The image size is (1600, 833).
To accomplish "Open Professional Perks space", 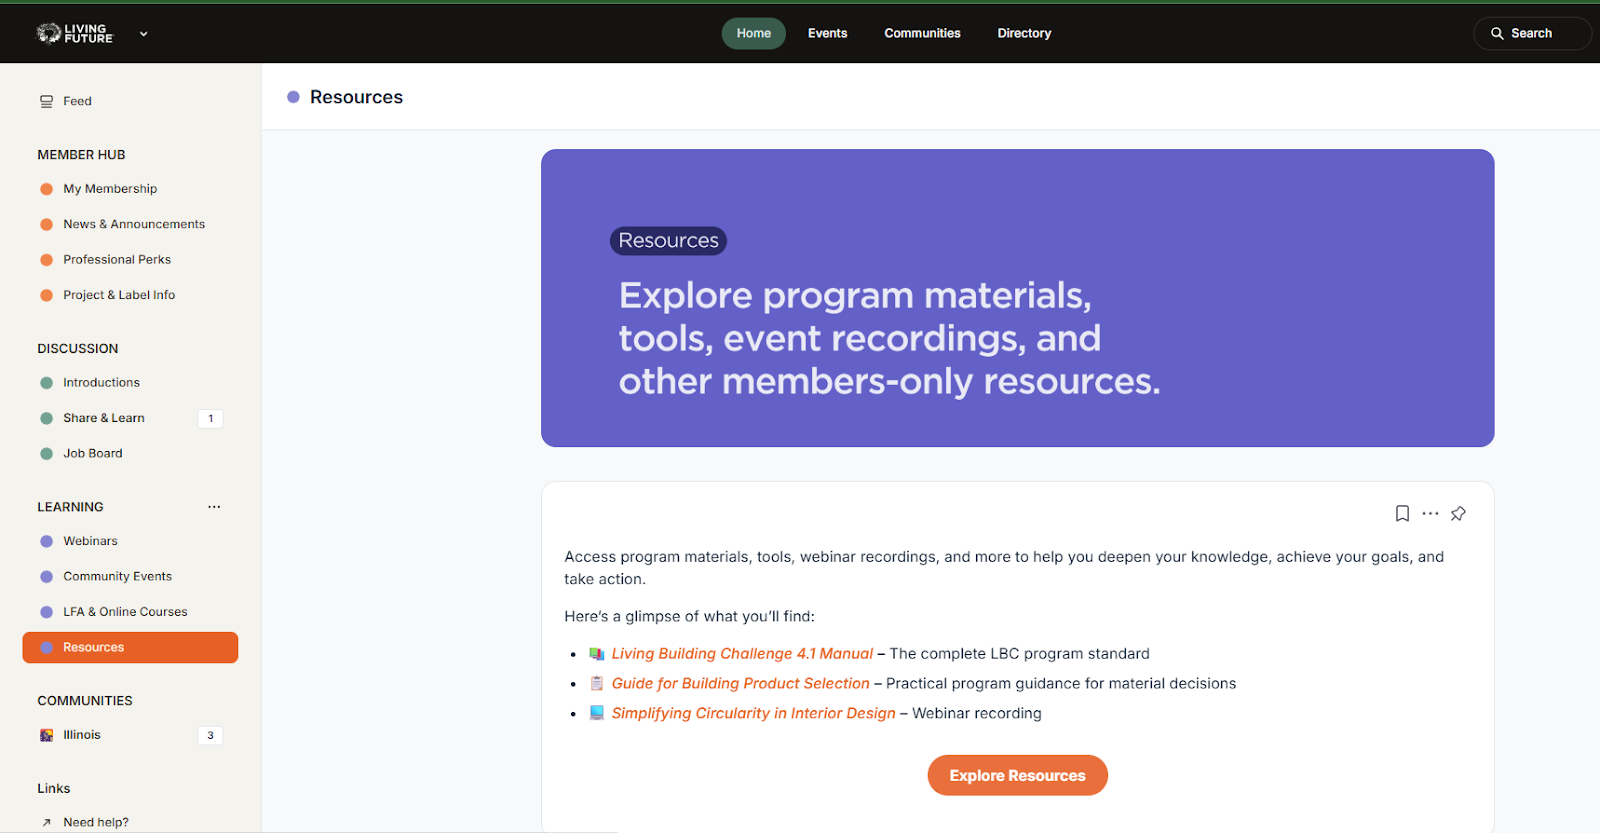I will pos(130,259).
